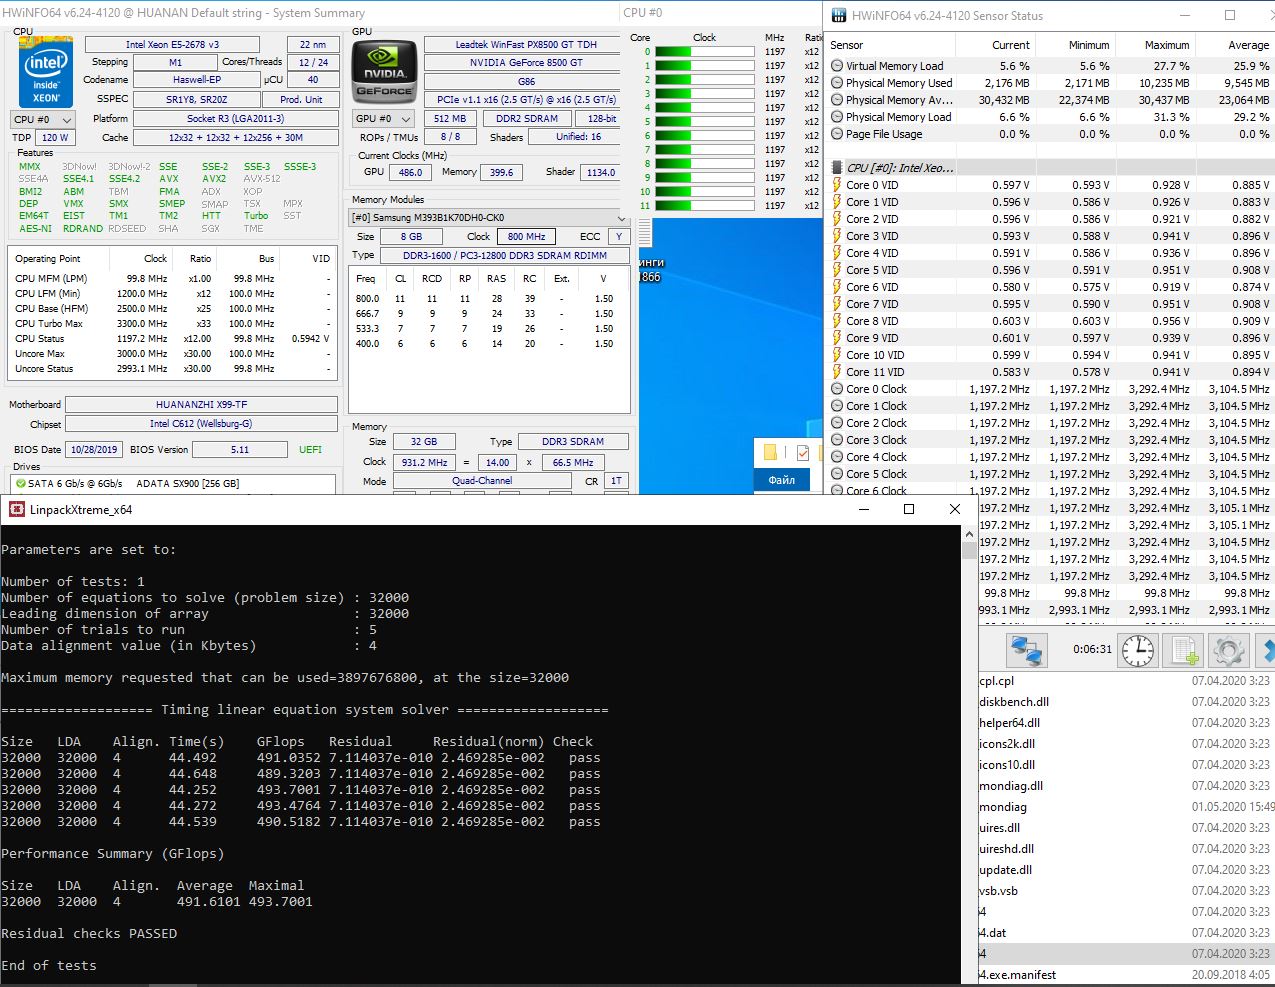Click the Physical Memory Used sensor icon
The height and width of the screenshot is (987, 1275).
tap(837, 83)
